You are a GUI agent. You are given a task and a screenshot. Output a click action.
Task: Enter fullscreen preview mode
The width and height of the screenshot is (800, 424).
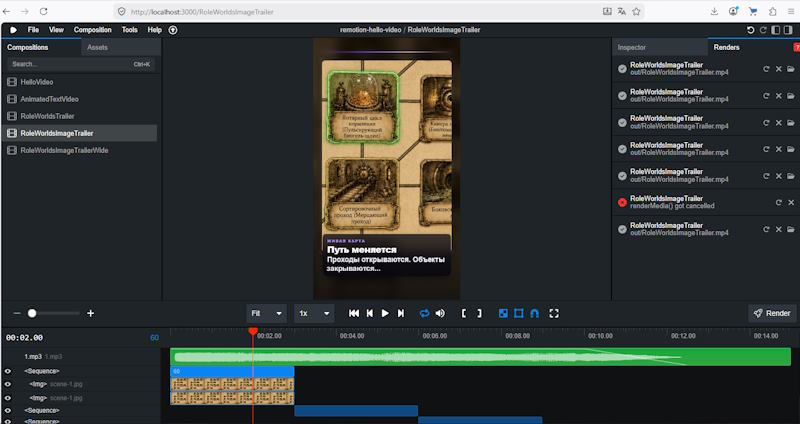[554, 313]
